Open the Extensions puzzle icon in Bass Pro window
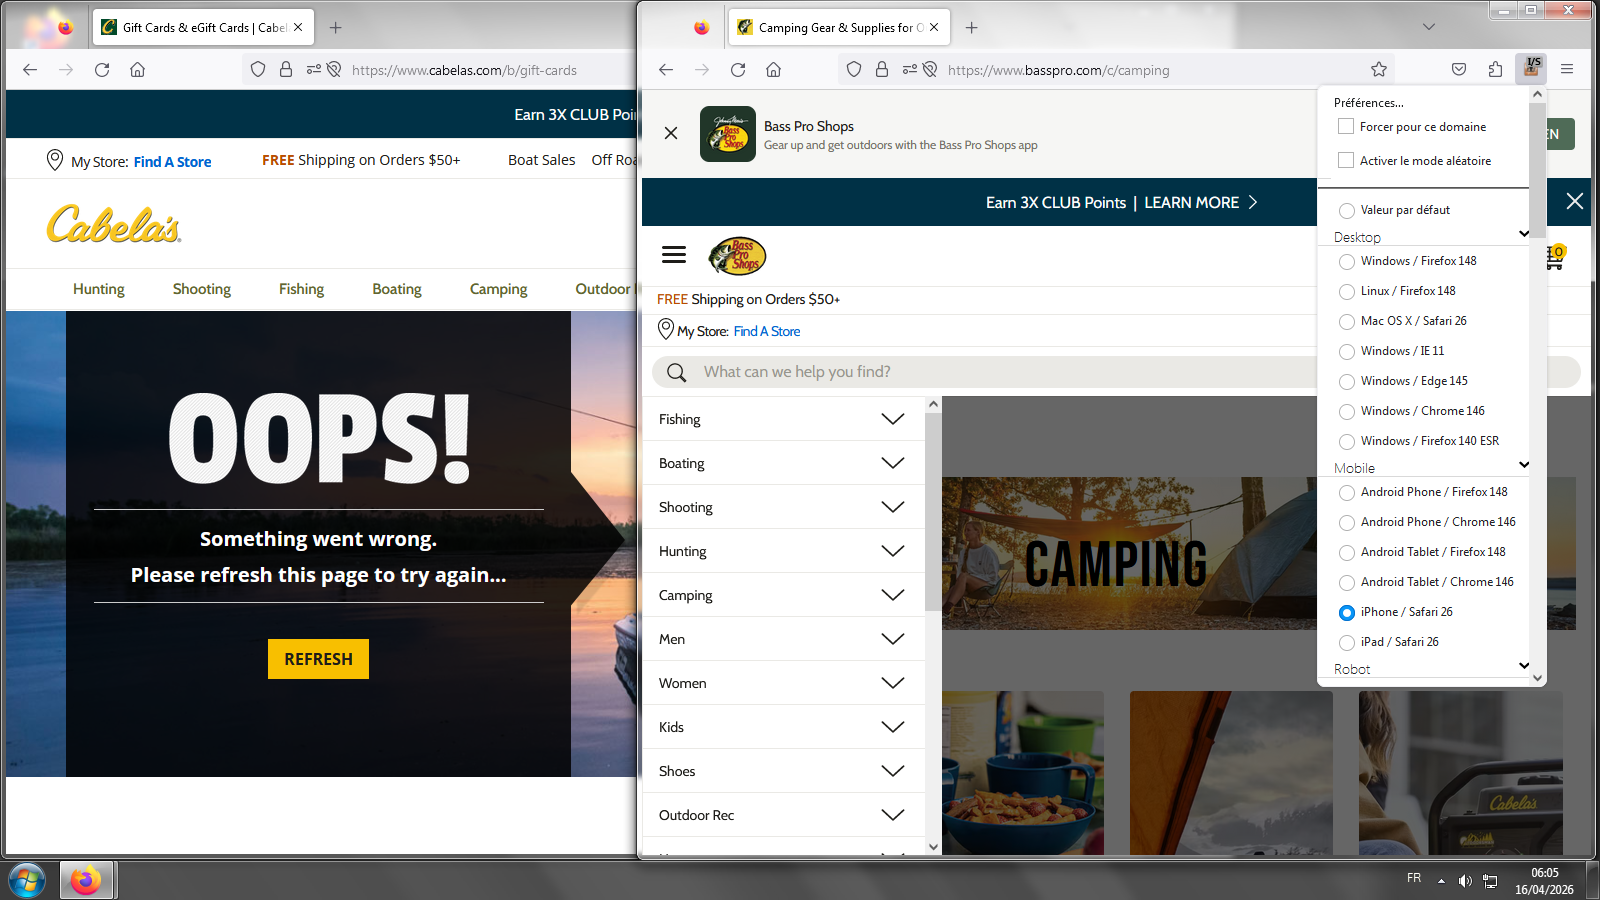This screenshot has width=1600, height=900. [1495, 69]
